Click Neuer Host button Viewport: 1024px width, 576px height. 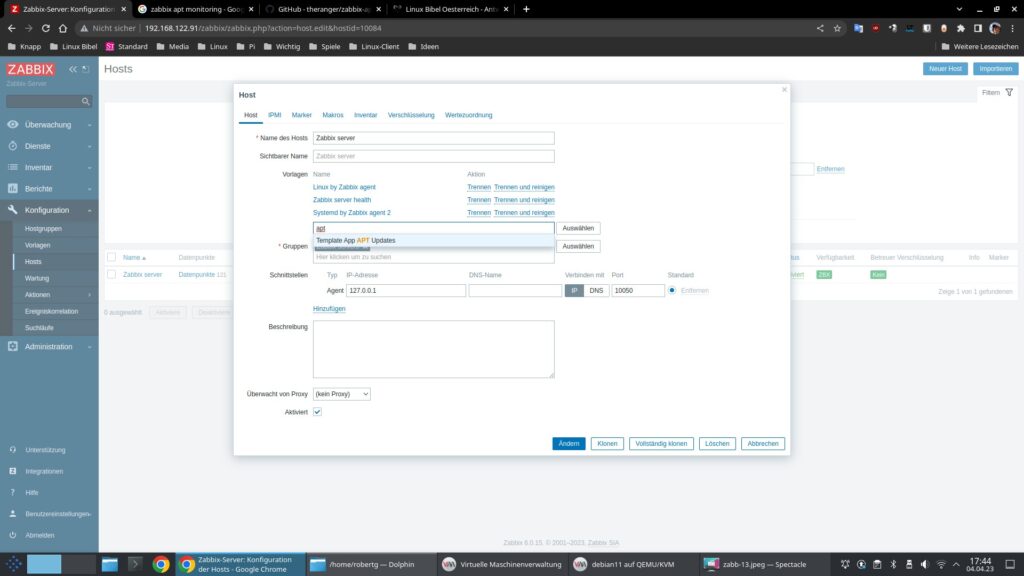(x=945, y=69)
